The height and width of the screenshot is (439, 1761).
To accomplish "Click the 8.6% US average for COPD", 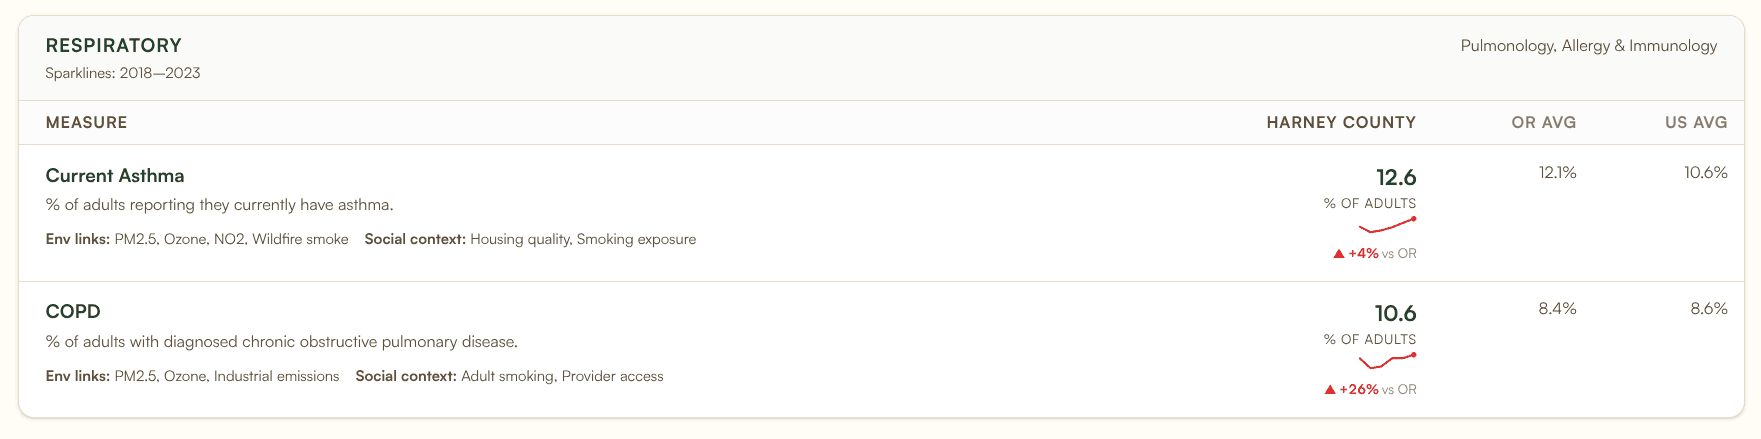I will point(1708,309).
